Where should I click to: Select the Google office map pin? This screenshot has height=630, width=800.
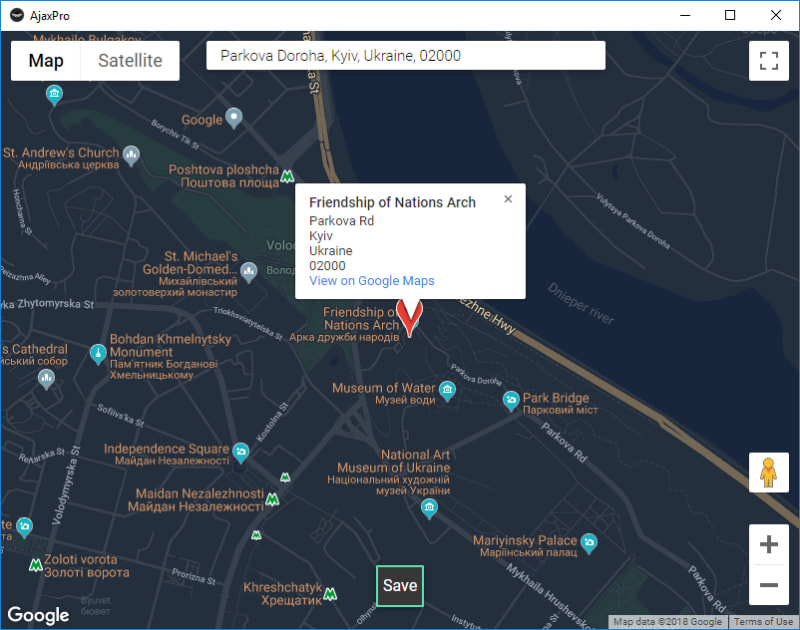coord(234,118)
